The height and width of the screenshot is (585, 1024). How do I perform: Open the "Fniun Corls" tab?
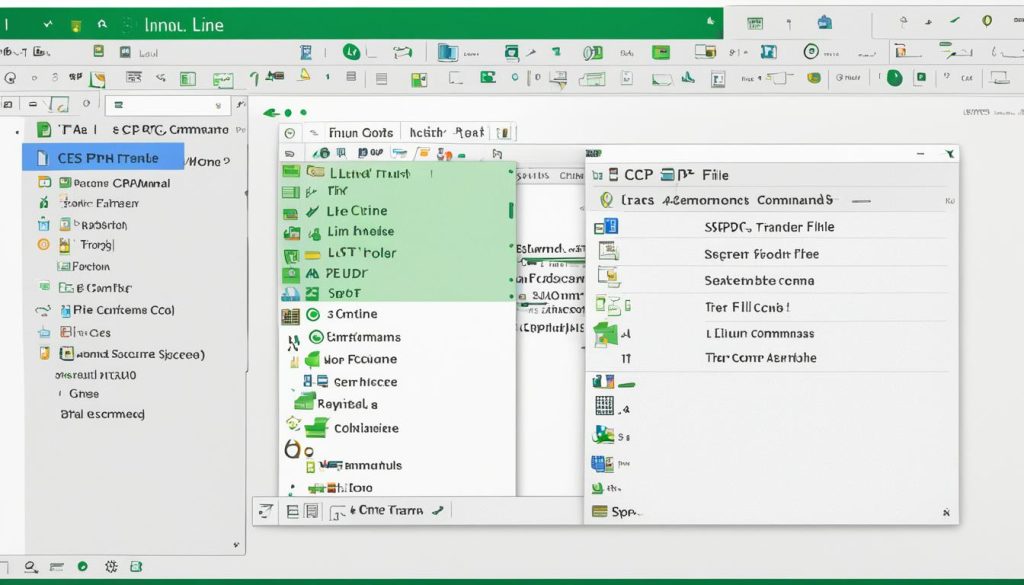pyautogui.click(x=360, y=133)
